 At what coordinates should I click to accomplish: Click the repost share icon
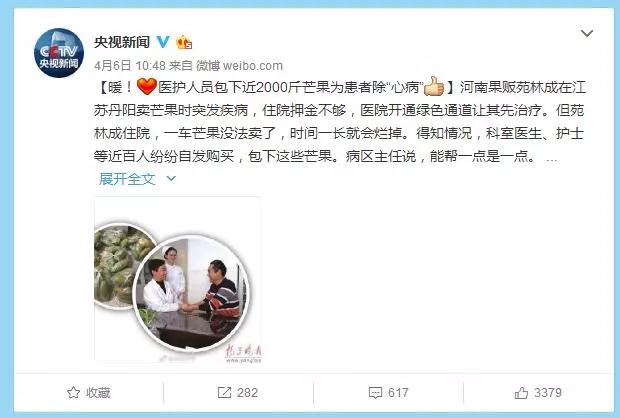coord(224,393)
